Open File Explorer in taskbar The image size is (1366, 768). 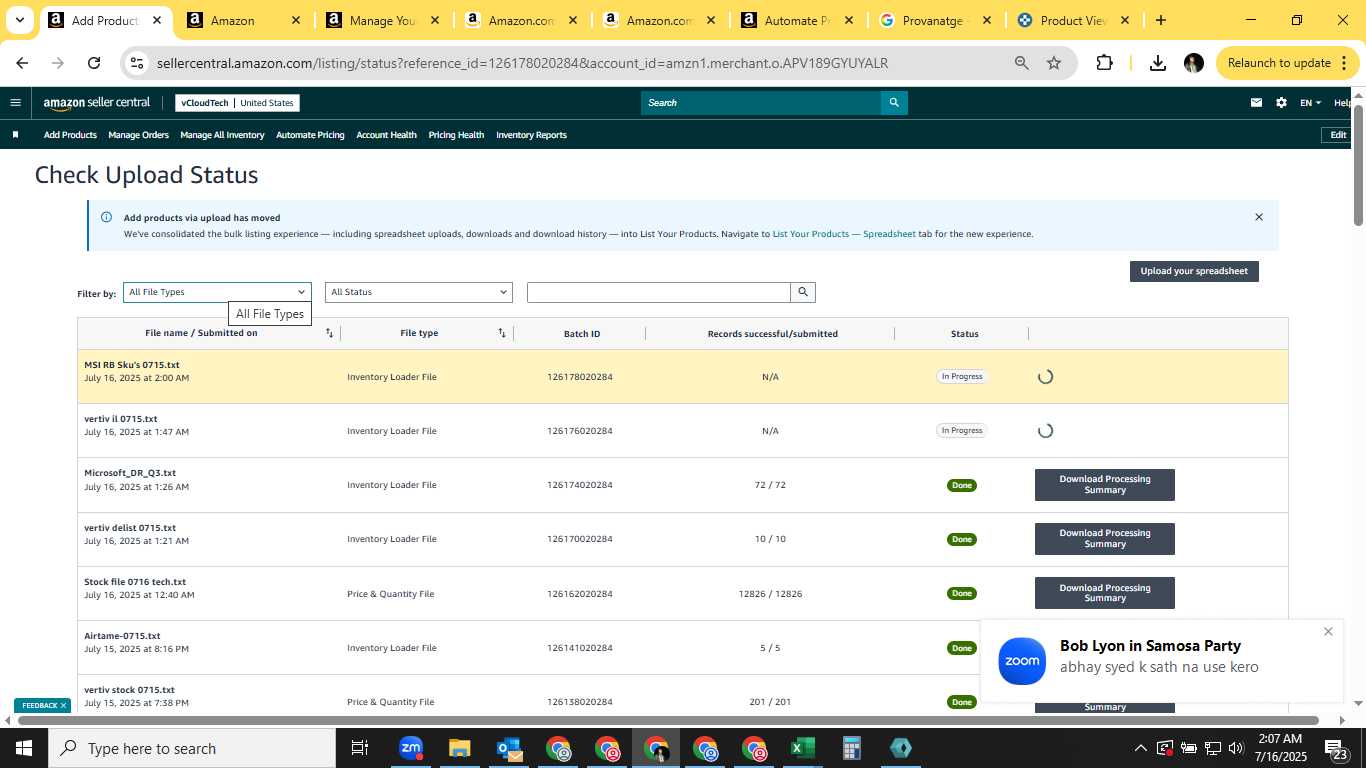459,748
